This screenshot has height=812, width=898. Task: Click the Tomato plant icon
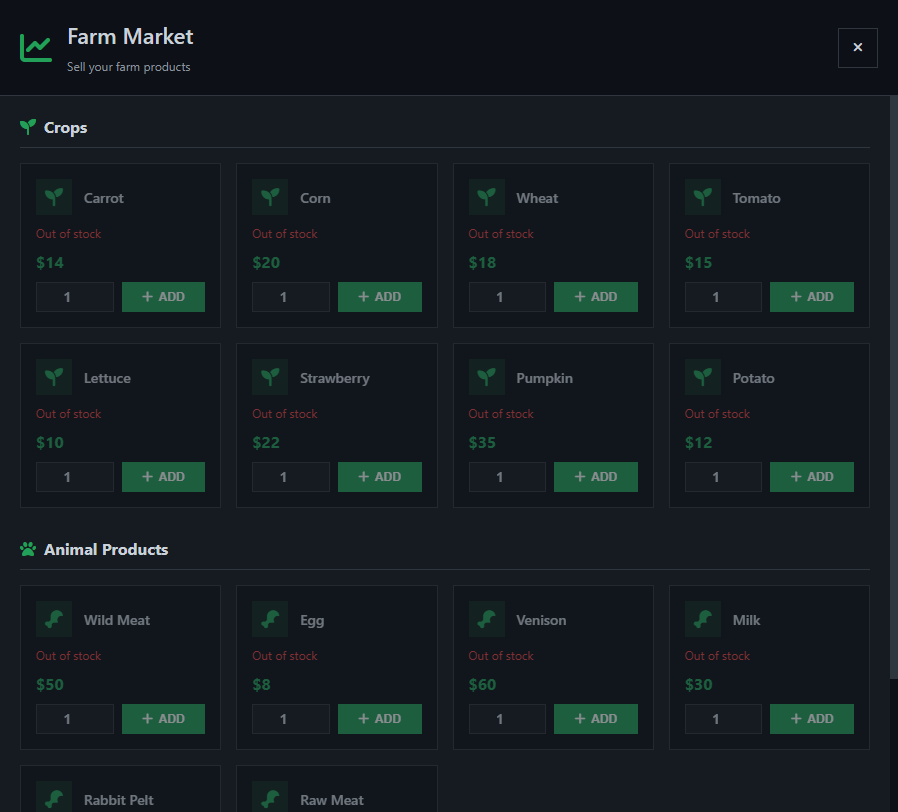tap(703, 197)
